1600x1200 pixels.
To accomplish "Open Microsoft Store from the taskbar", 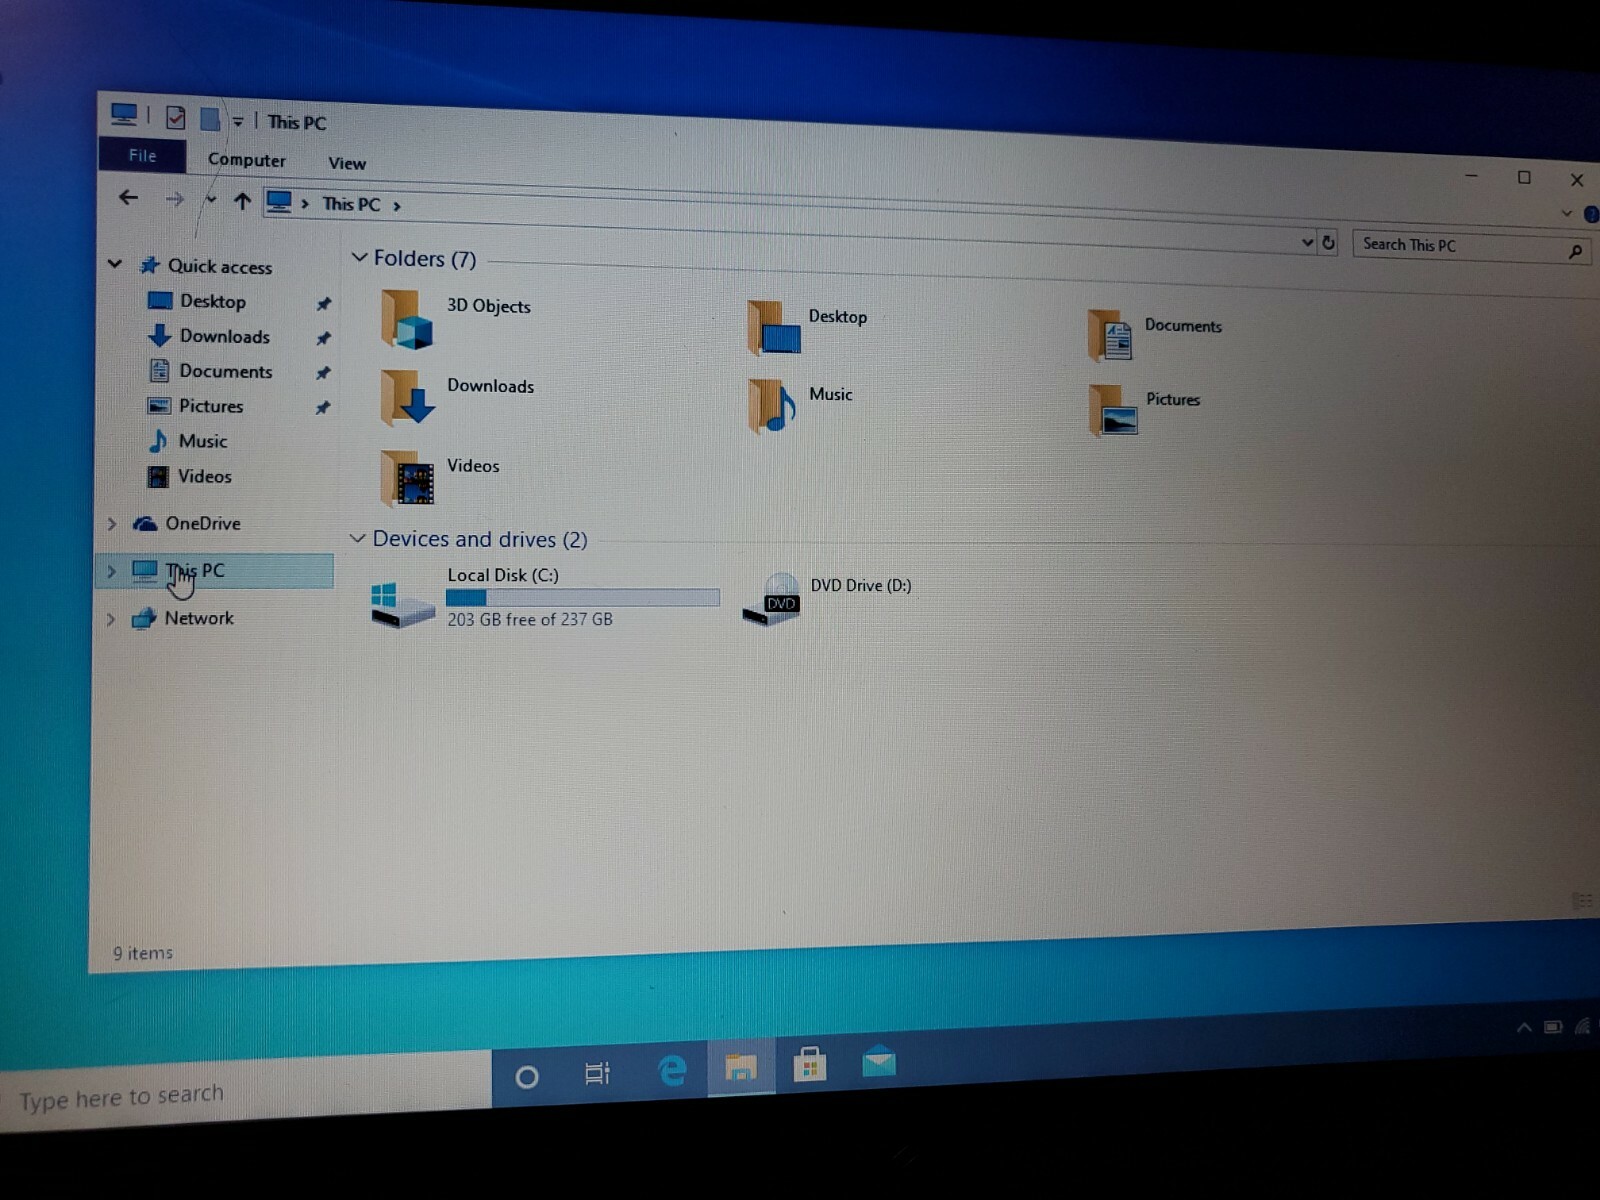I will click(x=809, y=1064).
